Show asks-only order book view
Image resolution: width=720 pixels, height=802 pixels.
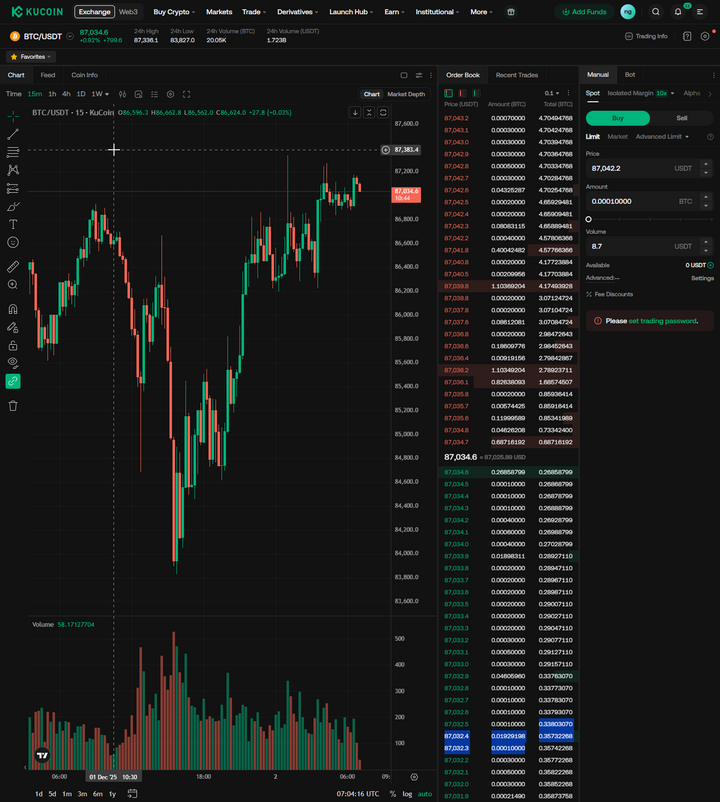(462, 93)
